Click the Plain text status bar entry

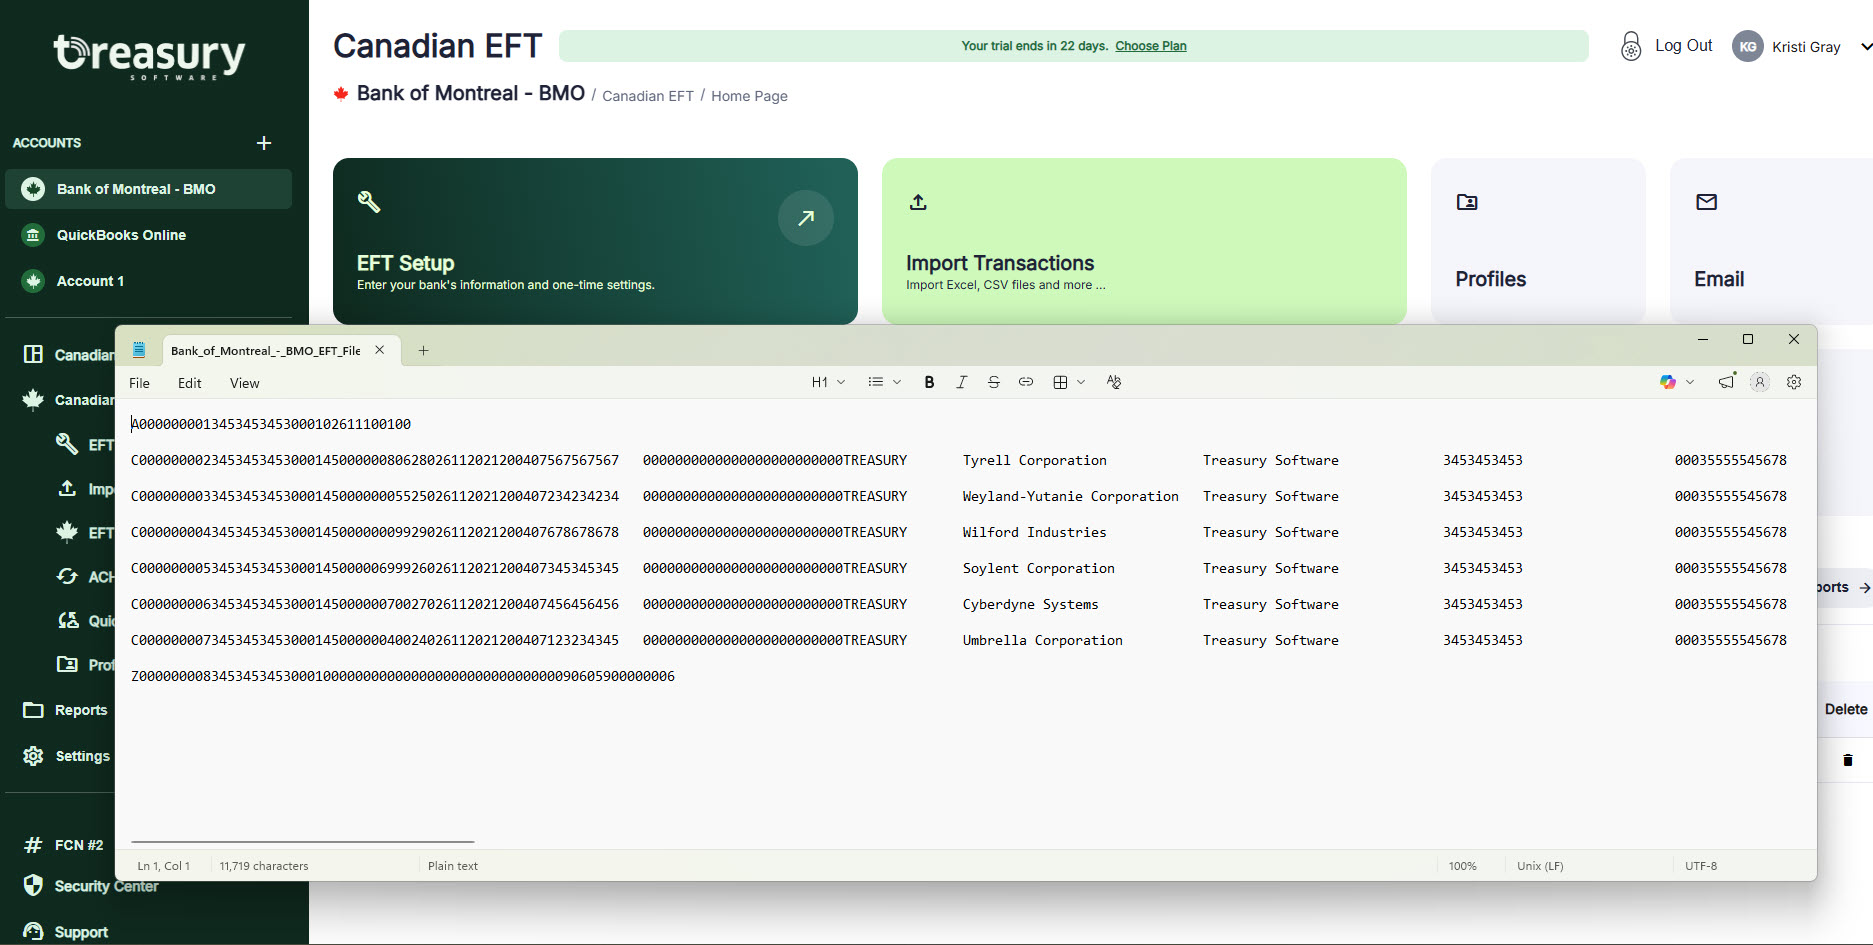[x=453, y=866]
